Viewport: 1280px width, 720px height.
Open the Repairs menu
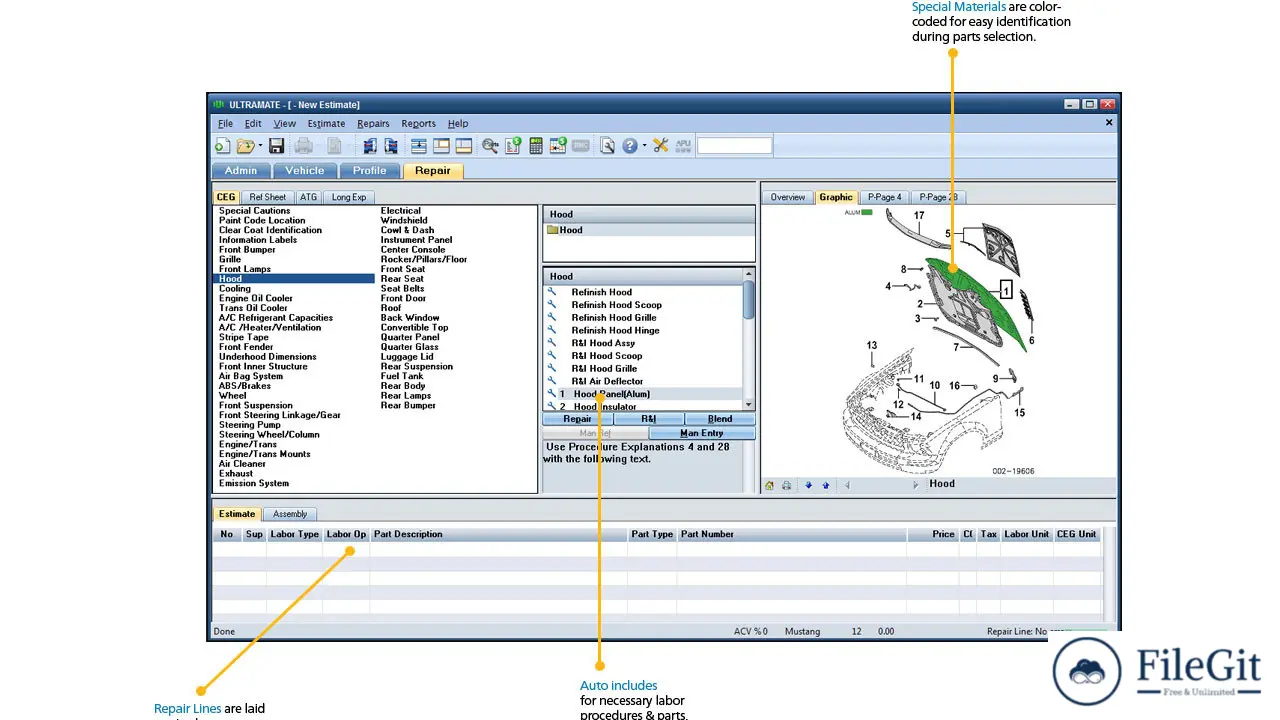point(373,124)
